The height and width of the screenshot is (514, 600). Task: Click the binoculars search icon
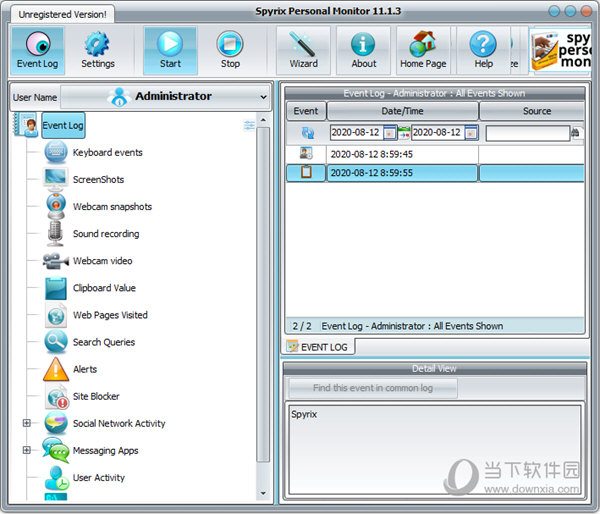pos(576,133)
